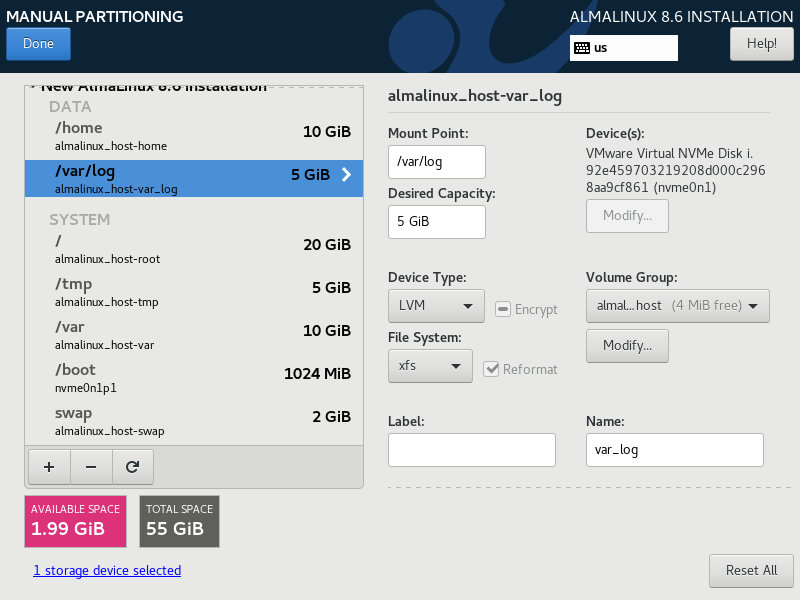Click the ALMALINUX 8.6 INSTALLATION title

coord(681,16)
